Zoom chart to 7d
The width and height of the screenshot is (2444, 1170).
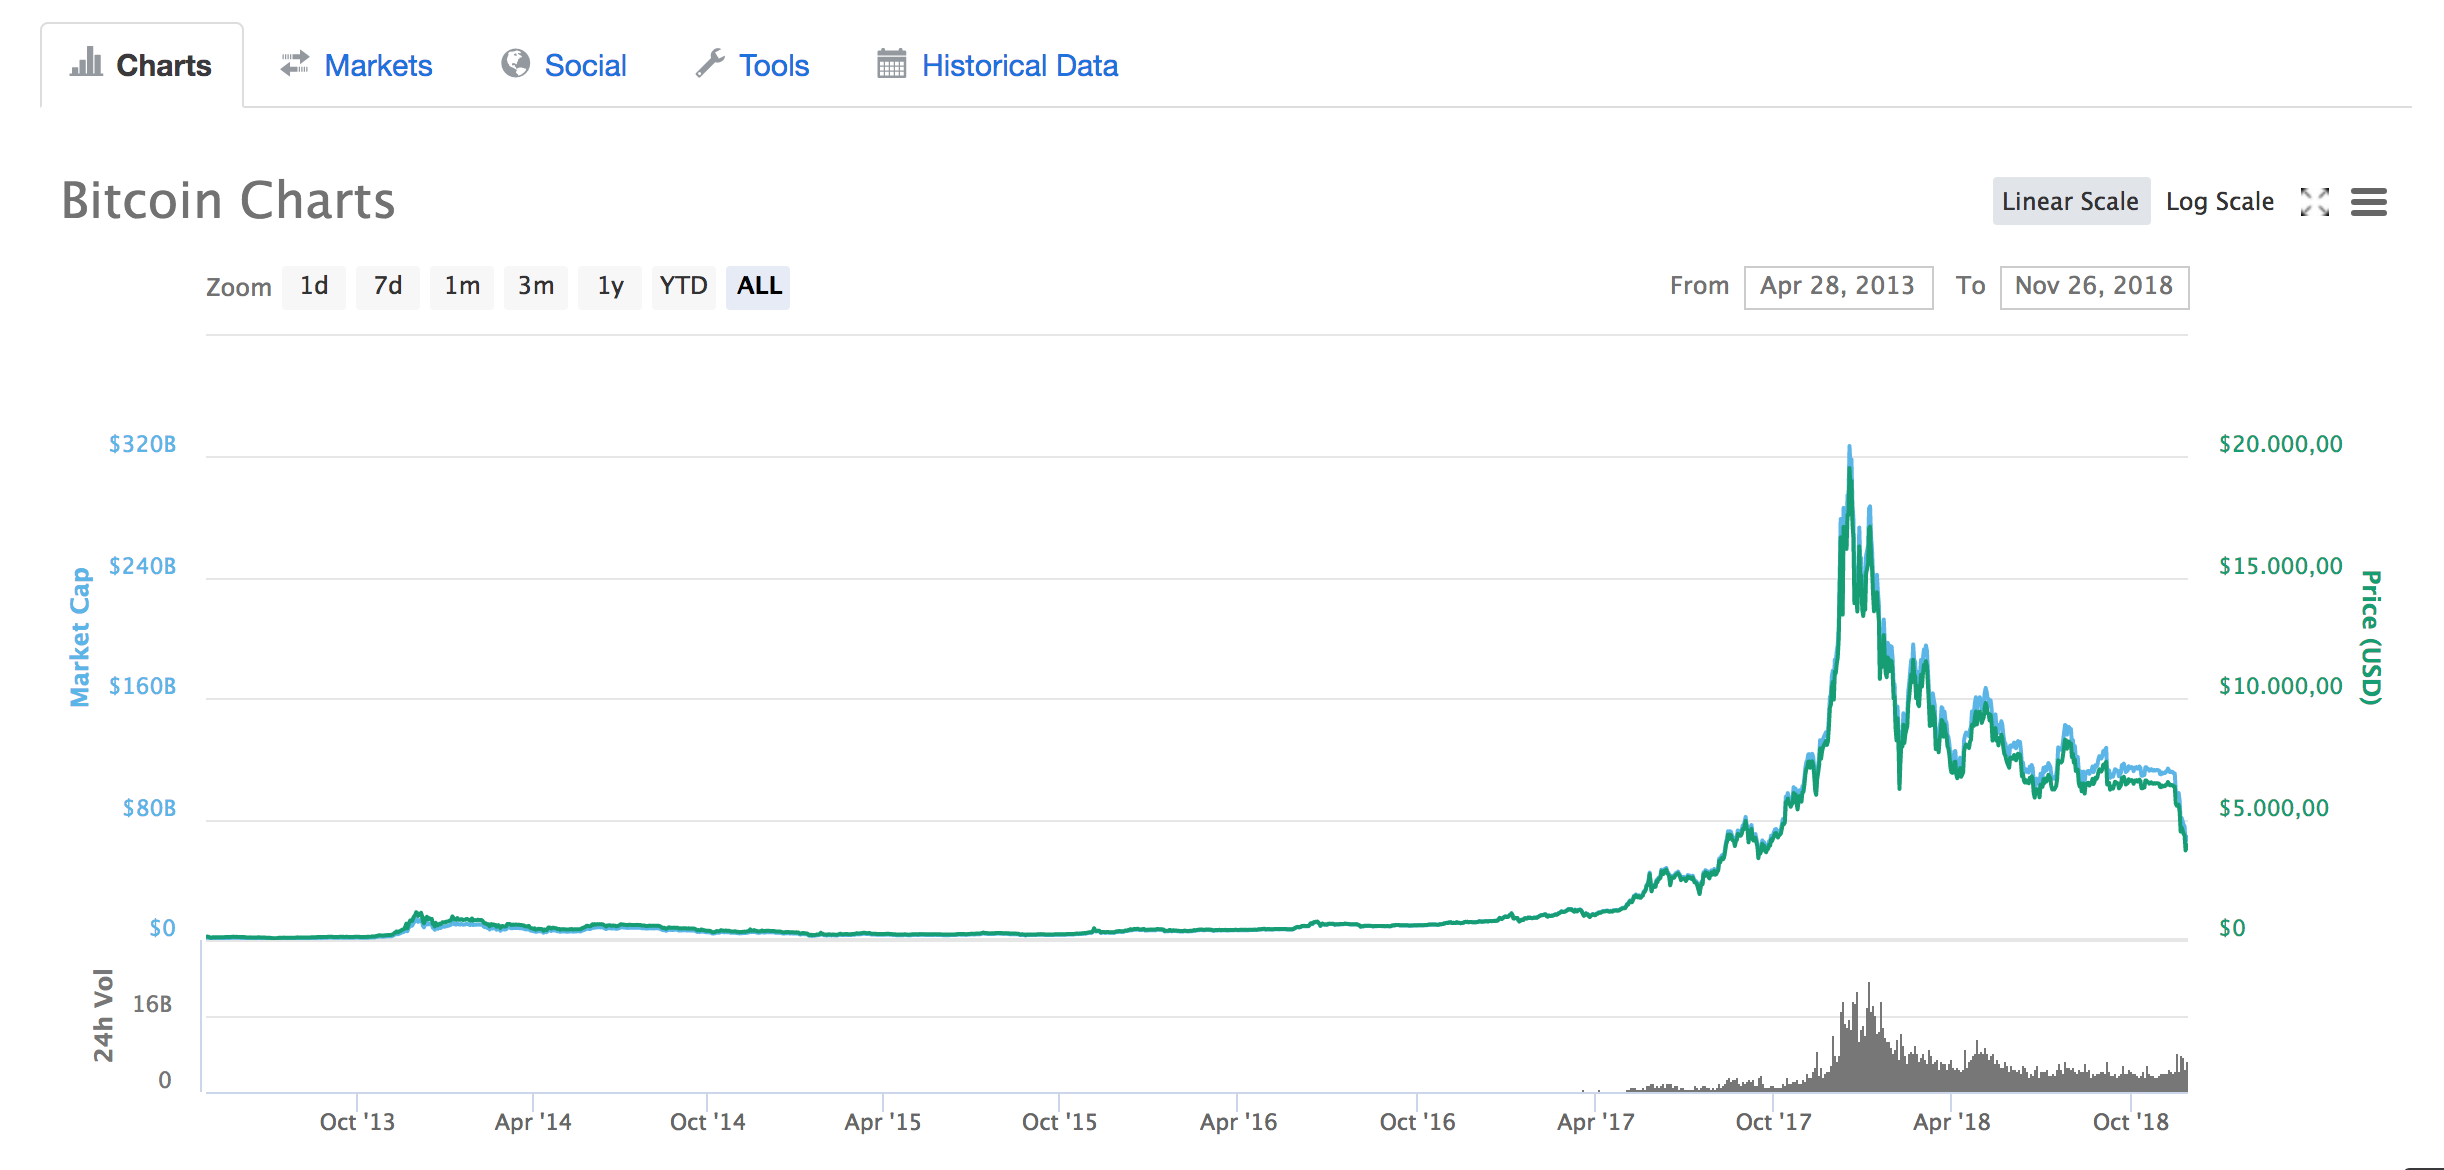point(387,287)
